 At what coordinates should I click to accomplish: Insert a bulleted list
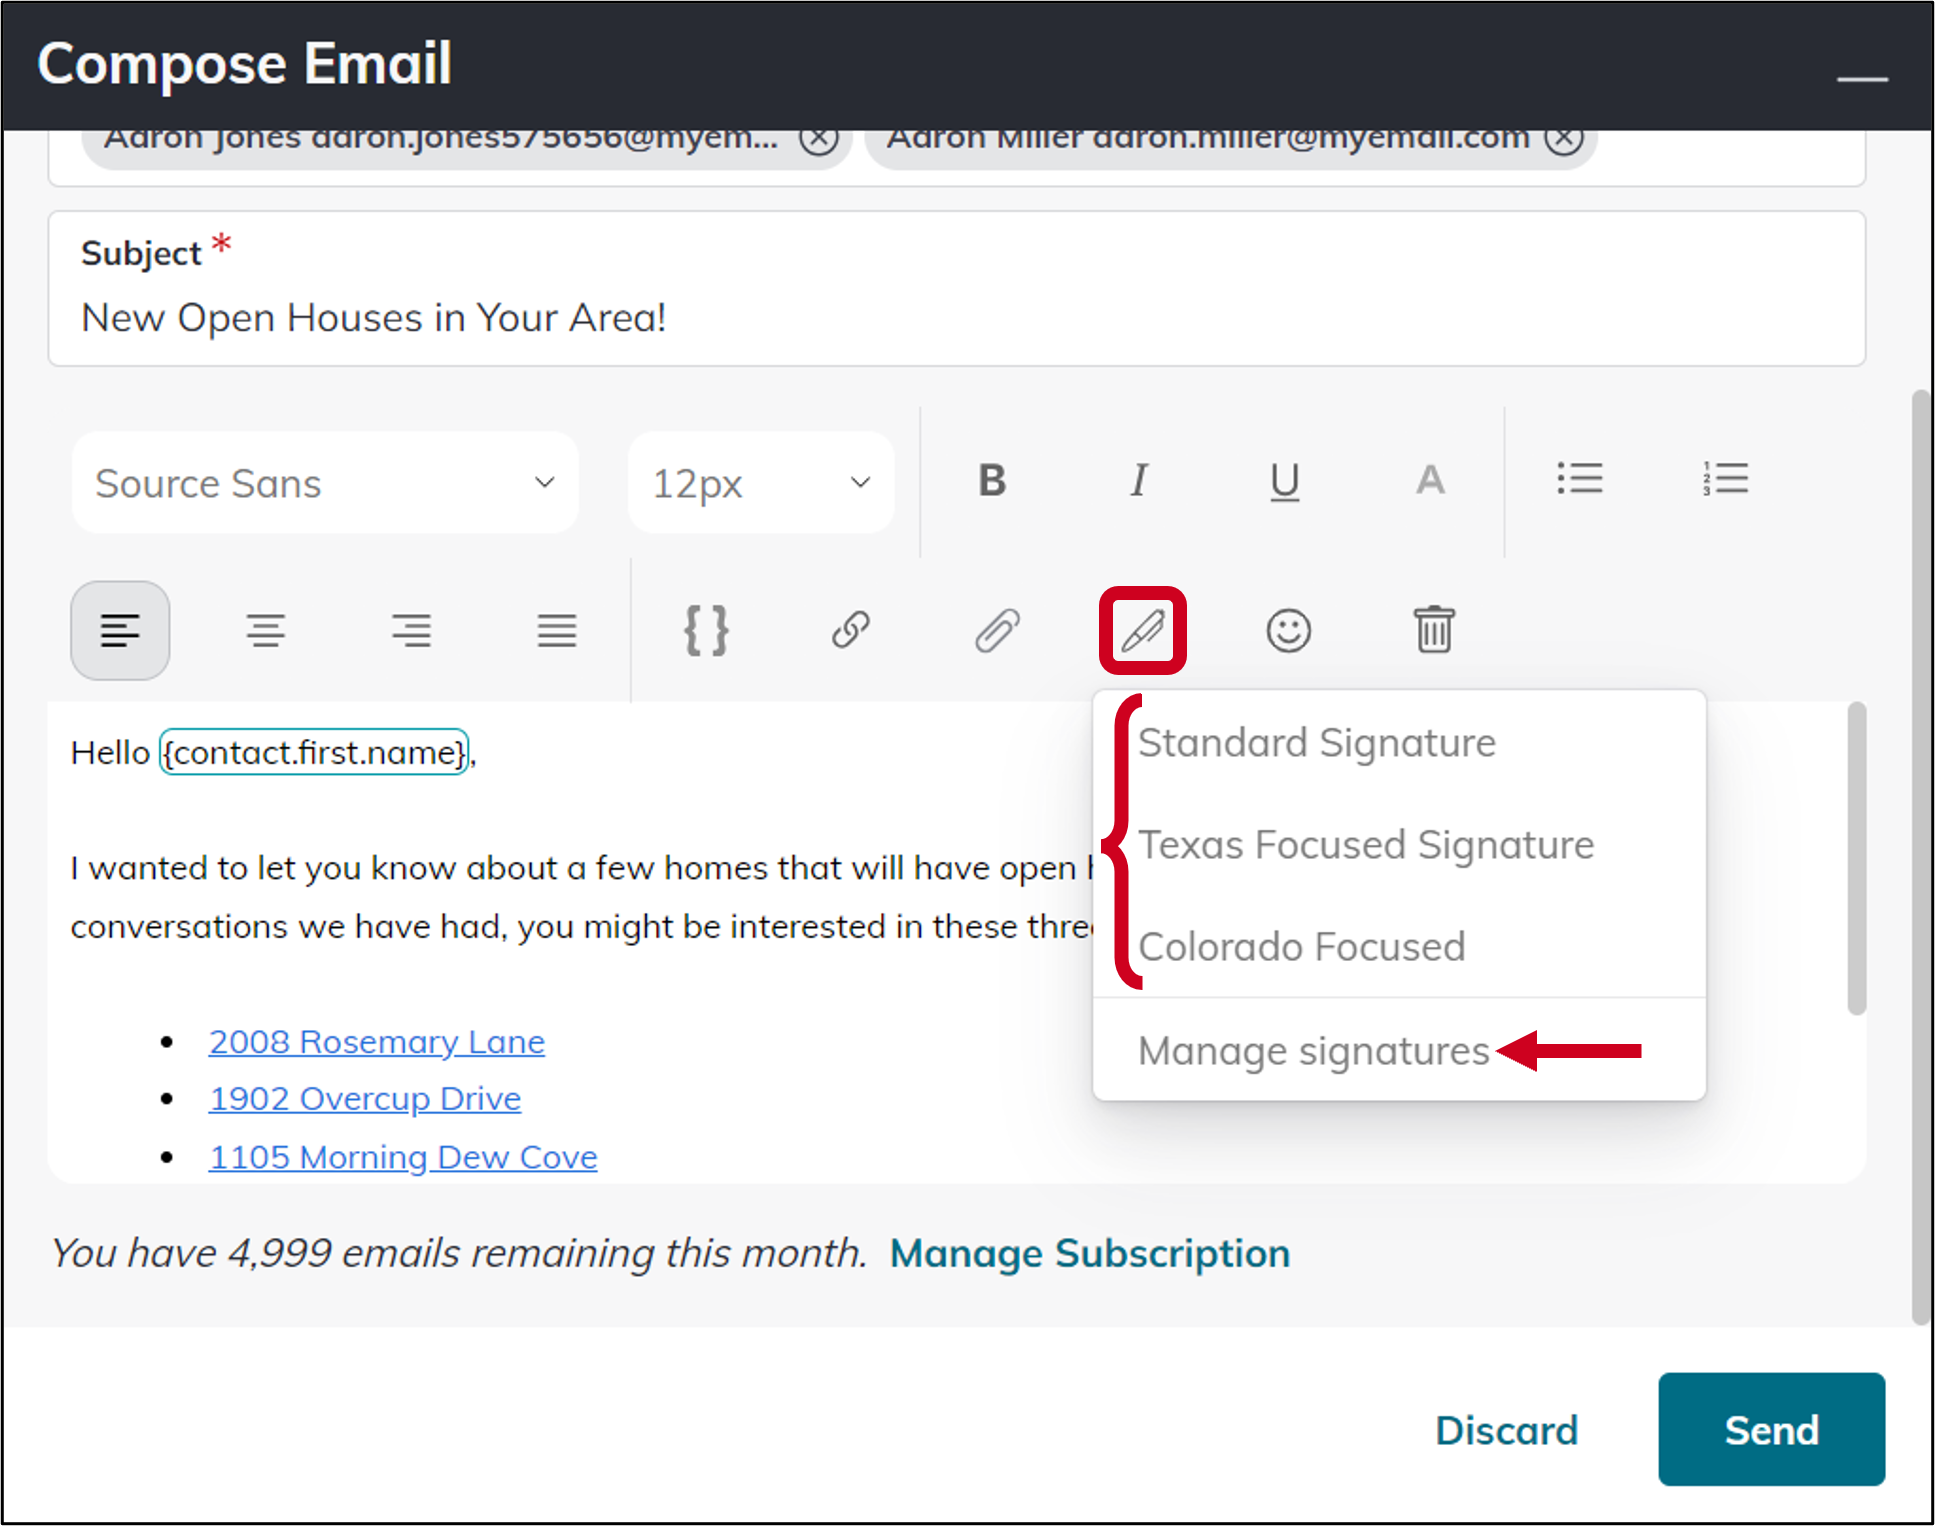coord(1580,480)
